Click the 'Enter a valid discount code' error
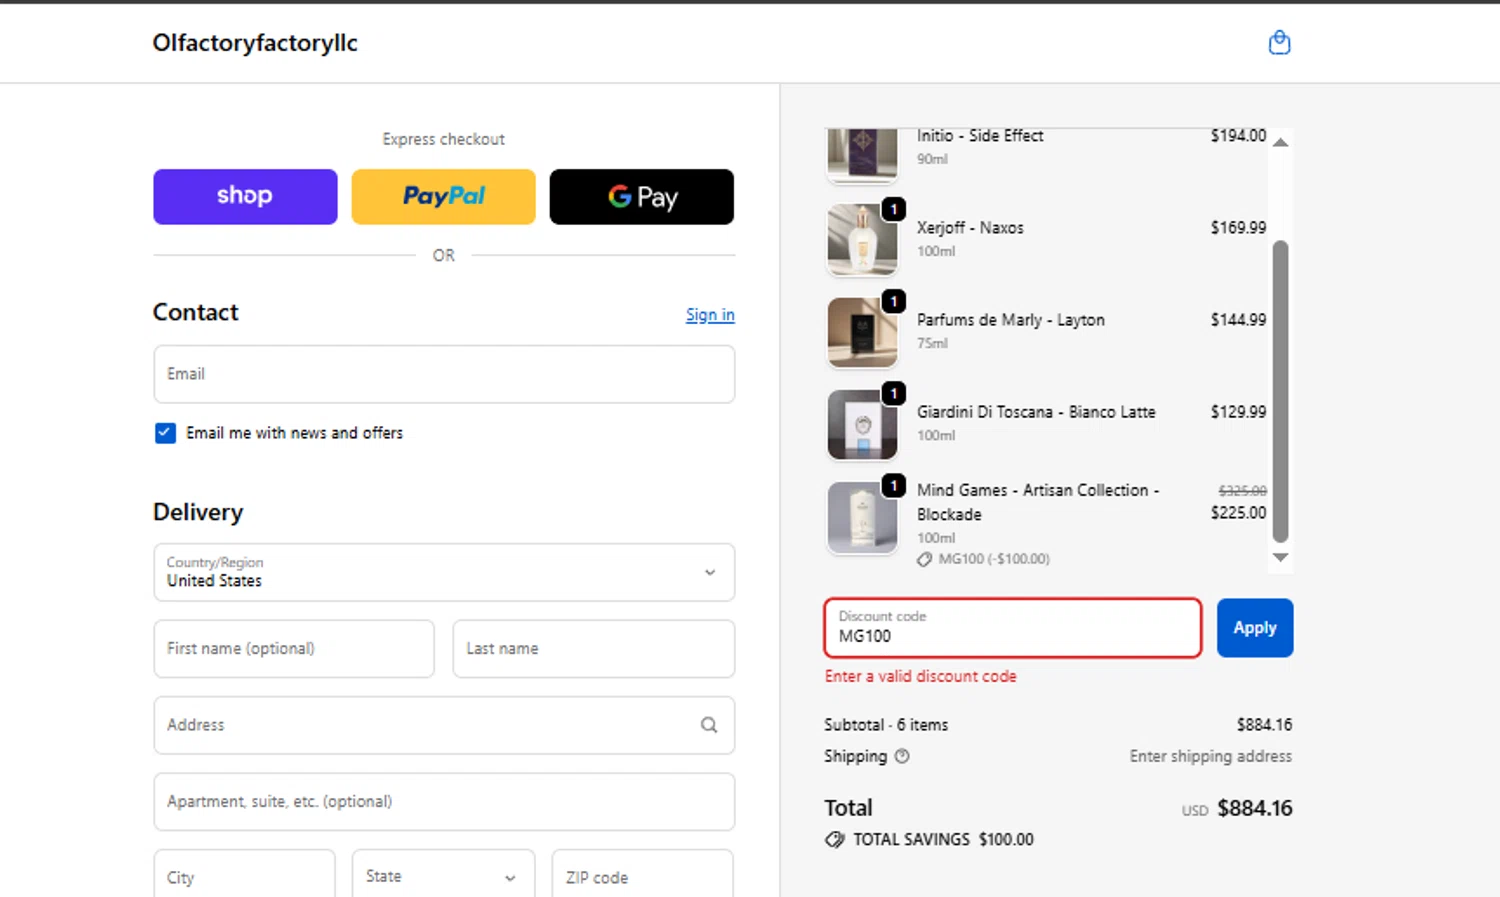The height and width of the screenshot is (897, 1500). click(x=920, y=676)
